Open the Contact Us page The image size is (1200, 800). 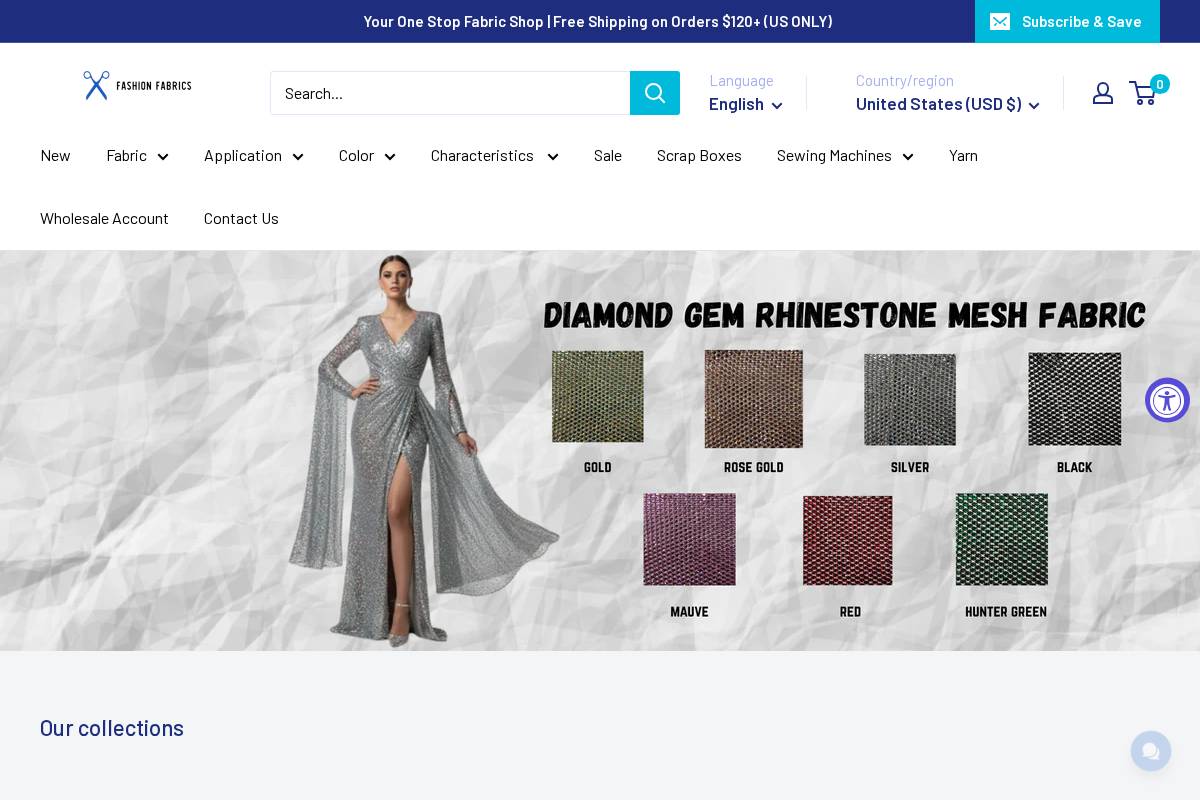[x=241, y=218]
